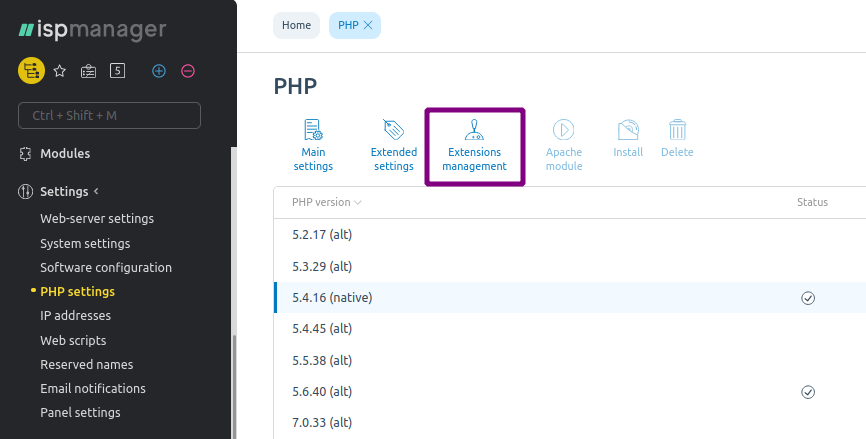Click the Settings sliders icon
The height and width of the screenshot is (439, 866).
[x=25, y=192]
